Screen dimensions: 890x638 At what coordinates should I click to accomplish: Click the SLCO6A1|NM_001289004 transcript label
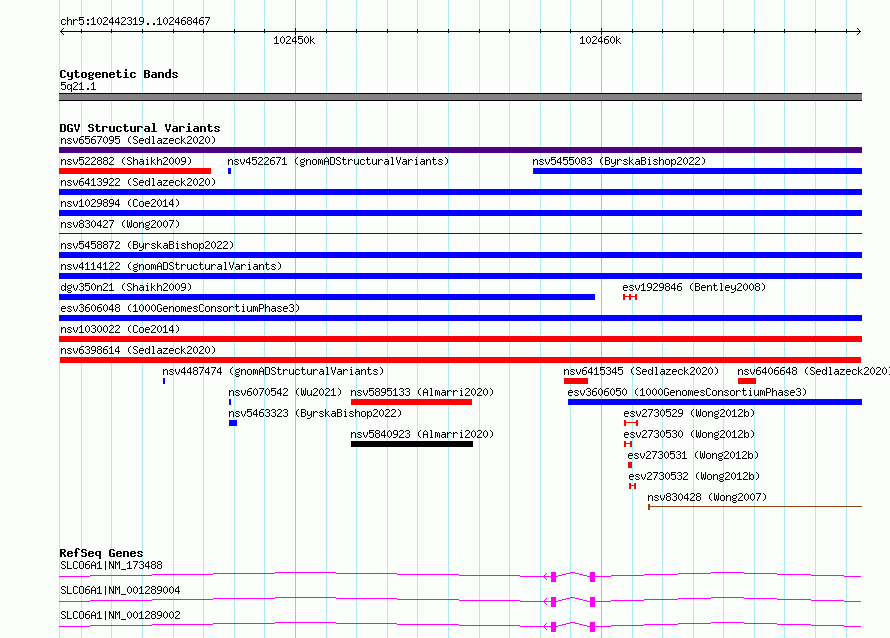coord(120,590)
